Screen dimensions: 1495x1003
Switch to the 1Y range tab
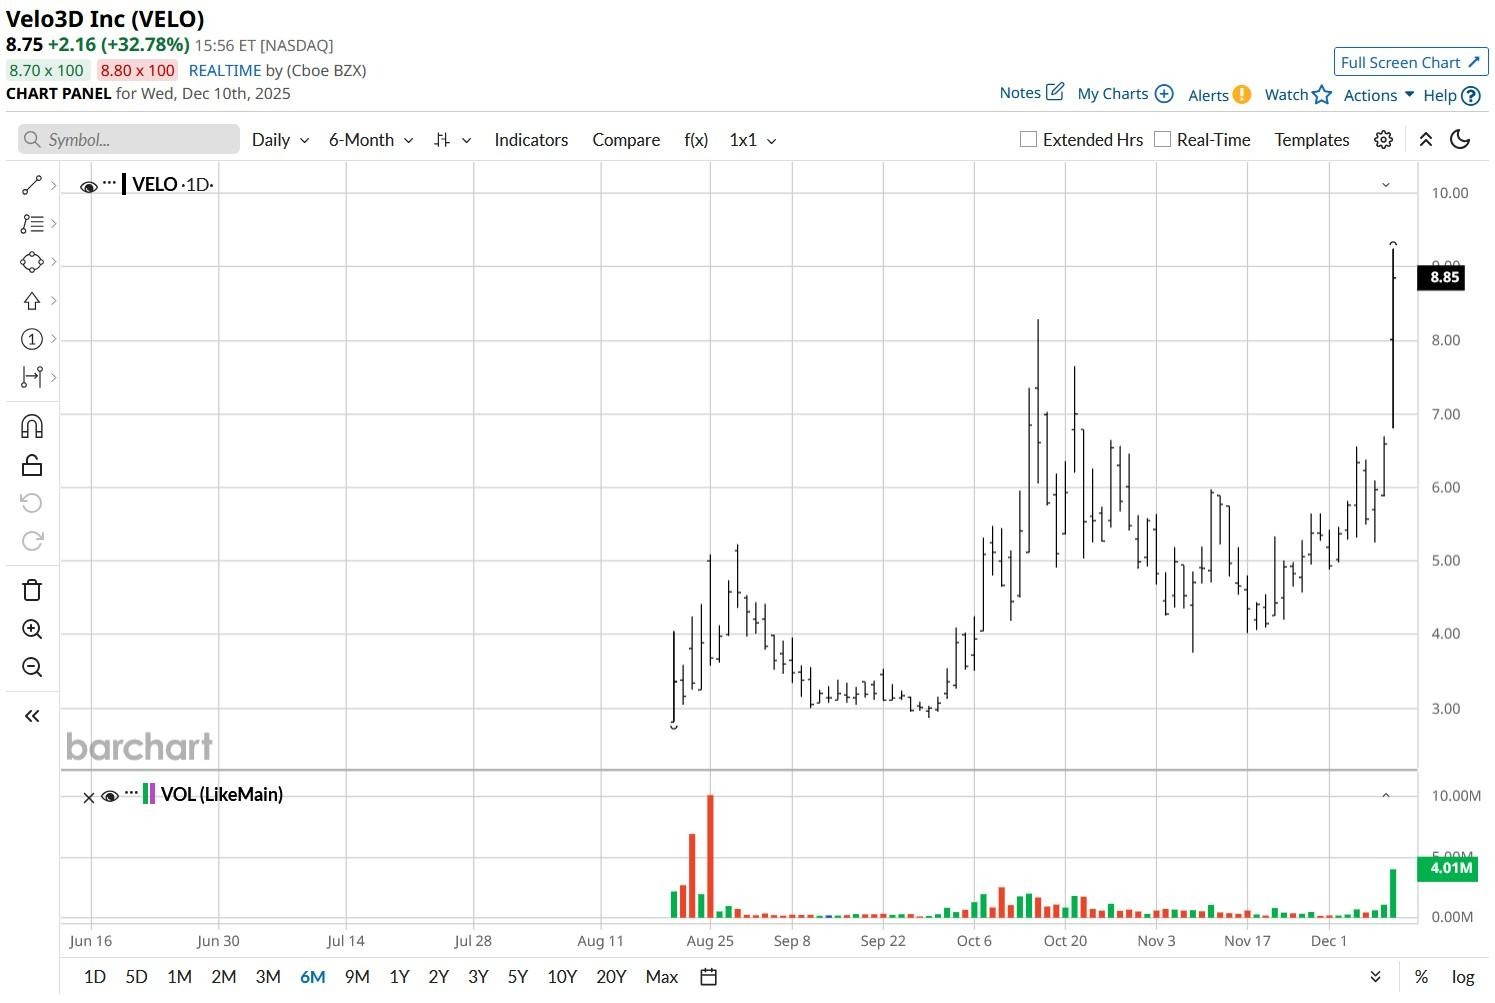pos(399,977)
